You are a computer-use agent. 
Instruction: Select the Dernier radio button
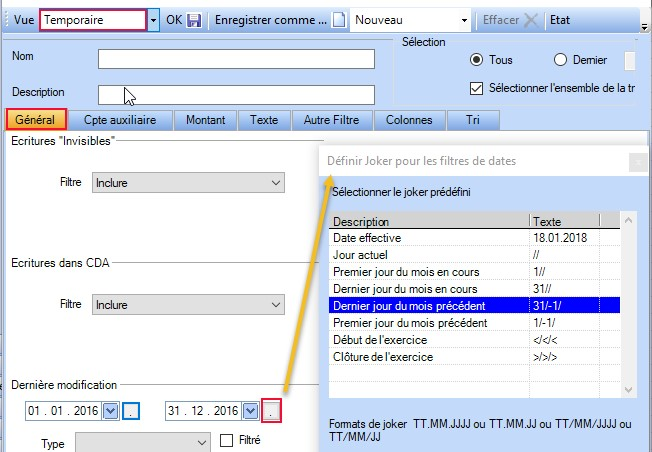[560, 60]
